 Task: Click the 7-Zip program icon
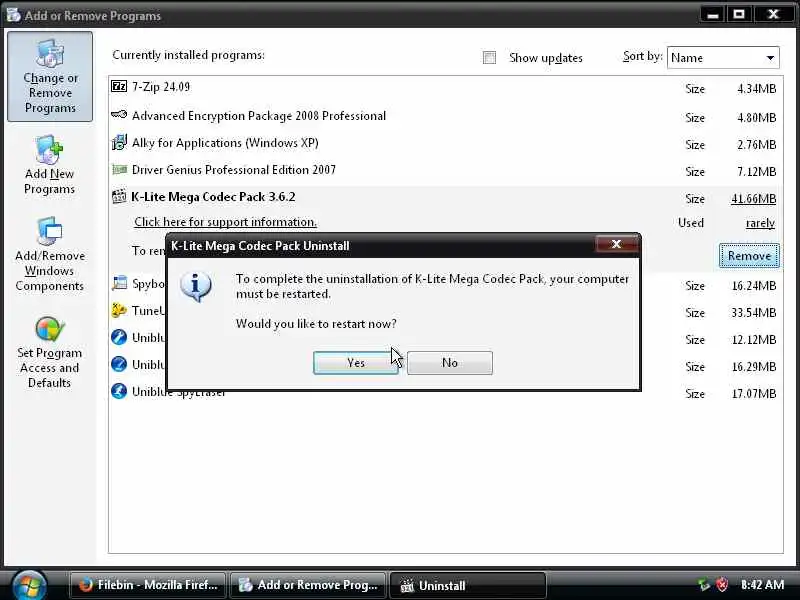(x=119, y=86)
